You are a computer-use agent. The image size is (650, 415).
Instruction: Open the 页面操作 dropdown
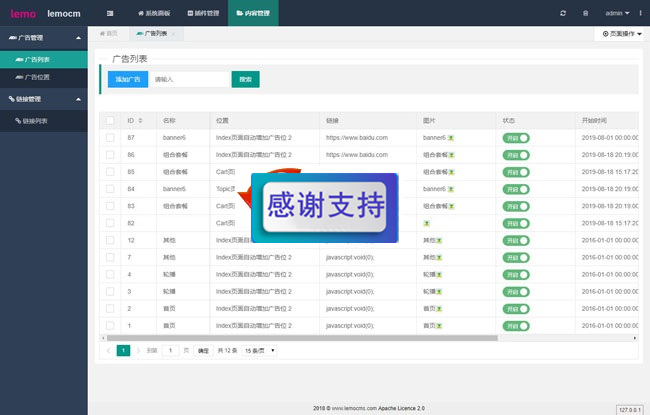622,34
